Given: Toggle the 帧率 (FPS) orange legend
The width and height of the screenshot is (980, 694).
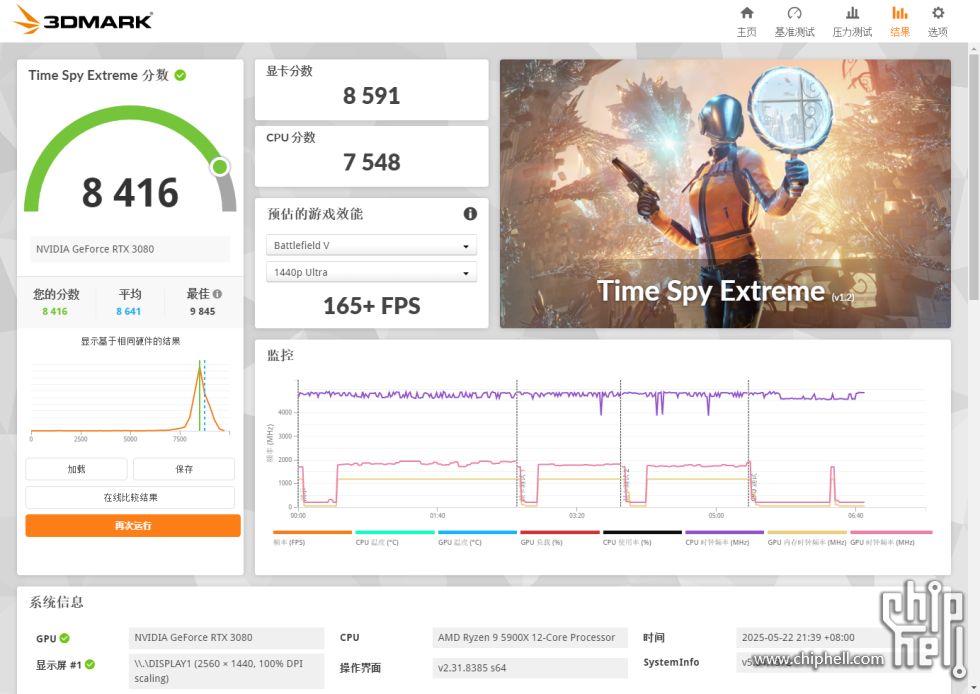Looking at the screenshot, I should point(312,537).
